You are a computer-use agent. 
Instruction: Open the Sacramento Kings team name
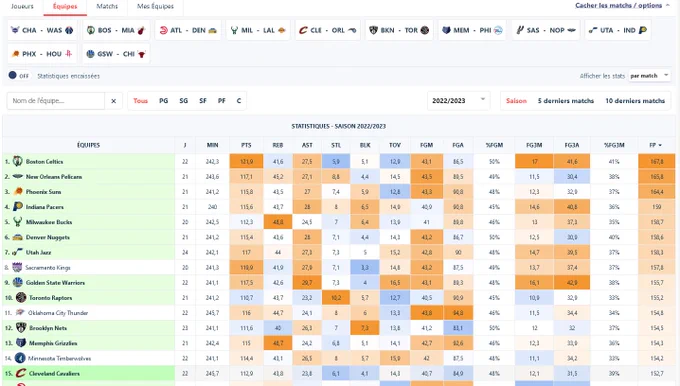click(x=48, y=268)
